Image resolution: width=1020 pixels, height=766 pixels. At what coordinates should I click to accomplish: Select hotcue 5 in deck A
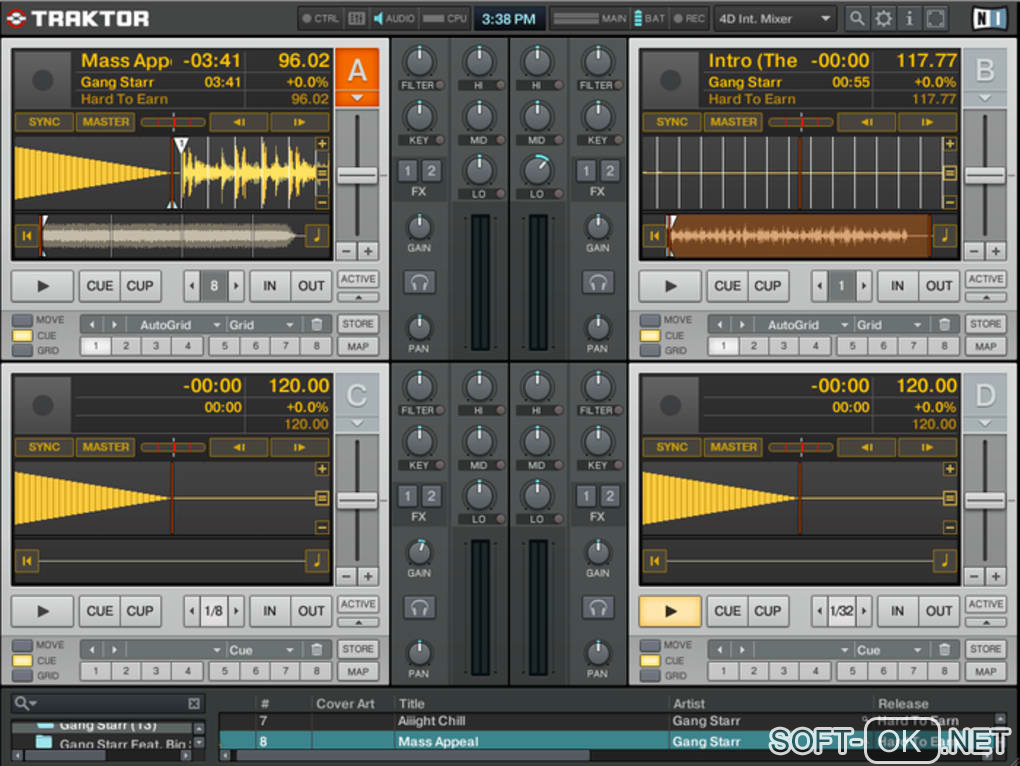pos(224,346)
